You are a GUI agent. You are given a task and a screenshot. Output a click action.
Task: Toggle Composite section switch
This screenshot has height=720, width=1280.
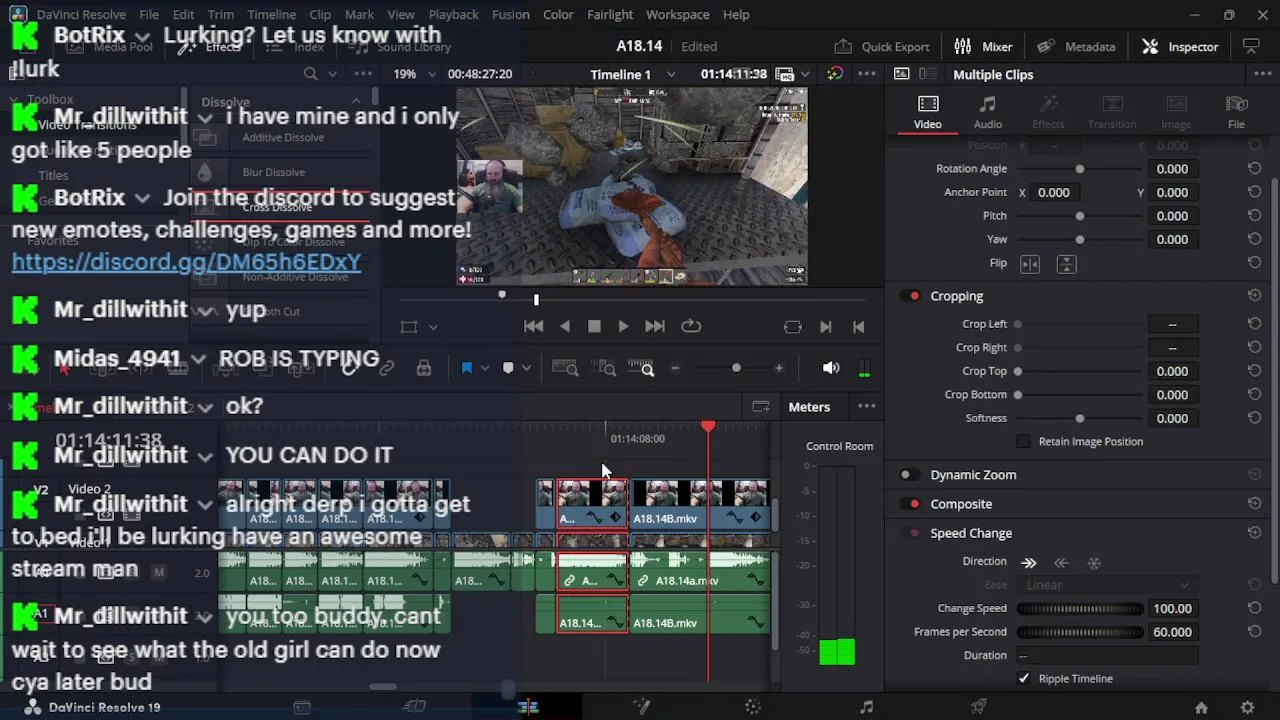coord(911,504)
